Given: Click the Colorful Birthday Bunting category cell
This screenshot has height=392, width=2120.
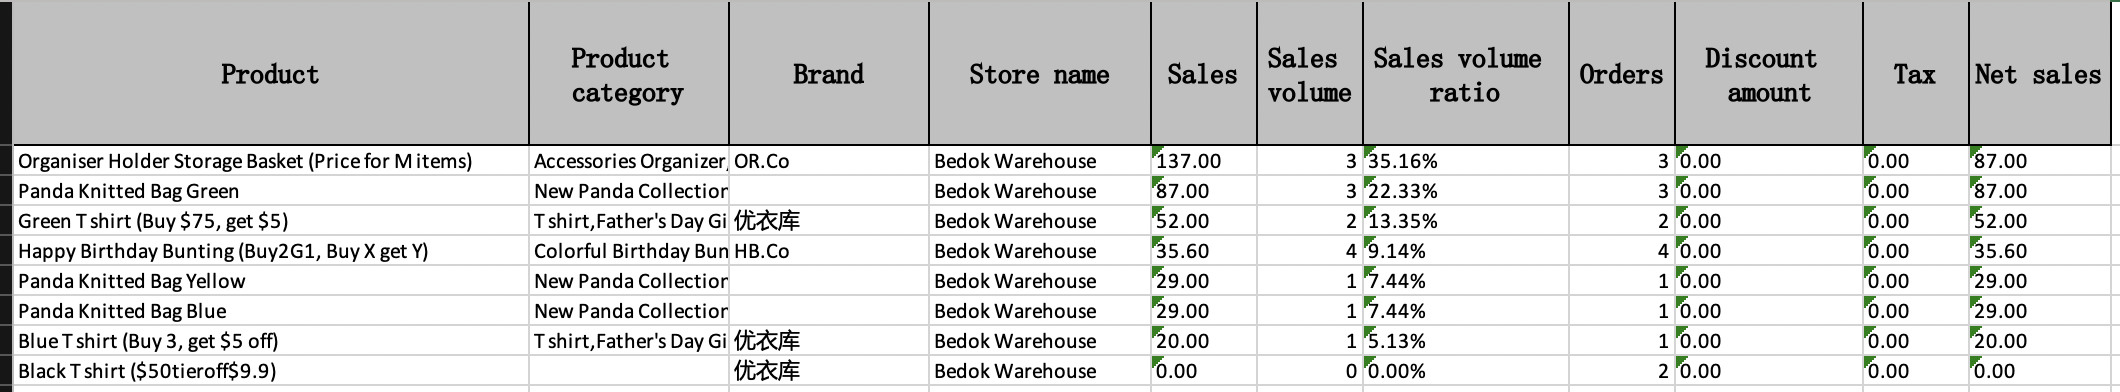Looking at the screenshot, I should [629, 251].
